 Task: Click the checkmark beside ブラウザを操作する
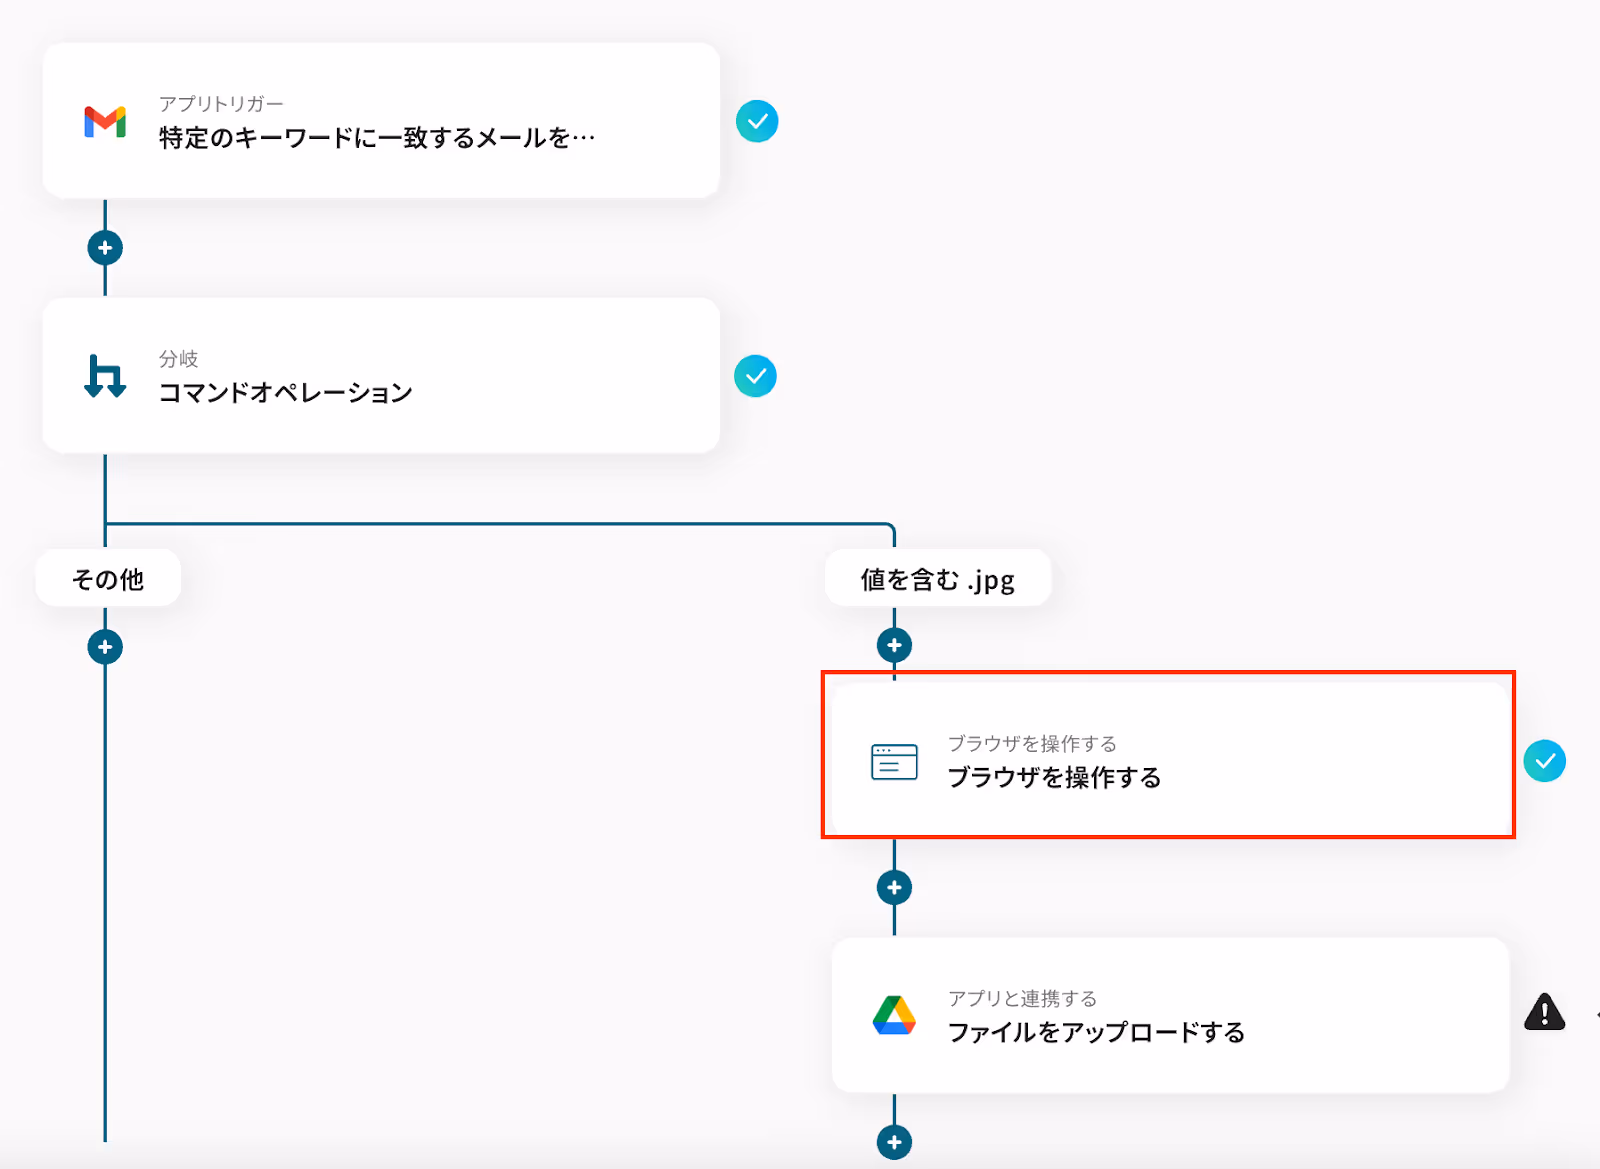1545,761
